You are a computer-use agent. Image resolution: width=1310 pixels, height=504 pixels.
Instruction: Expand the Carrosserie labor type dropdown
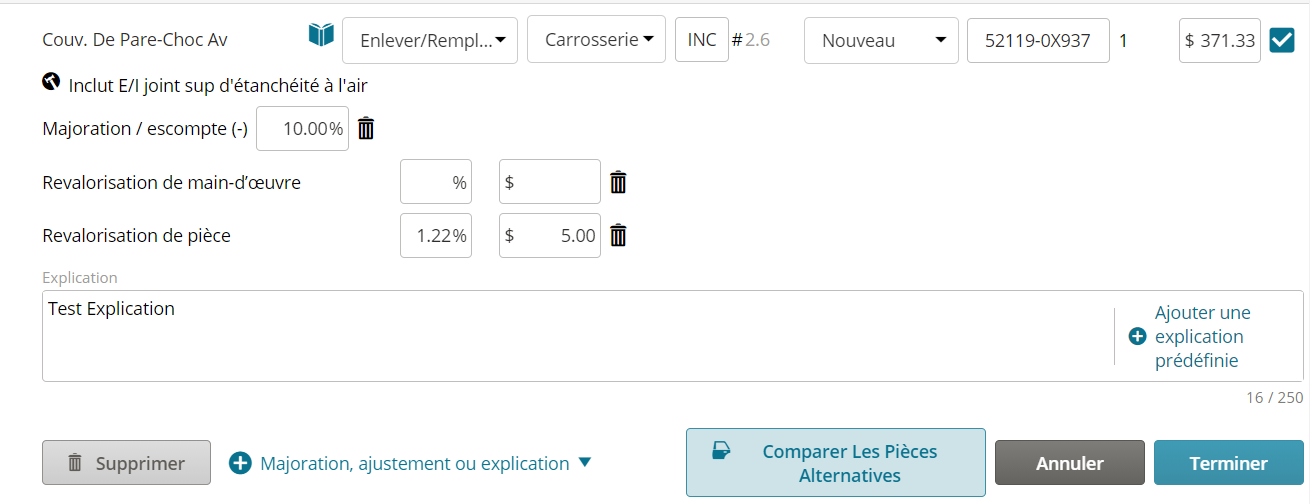tap(596, 40)
